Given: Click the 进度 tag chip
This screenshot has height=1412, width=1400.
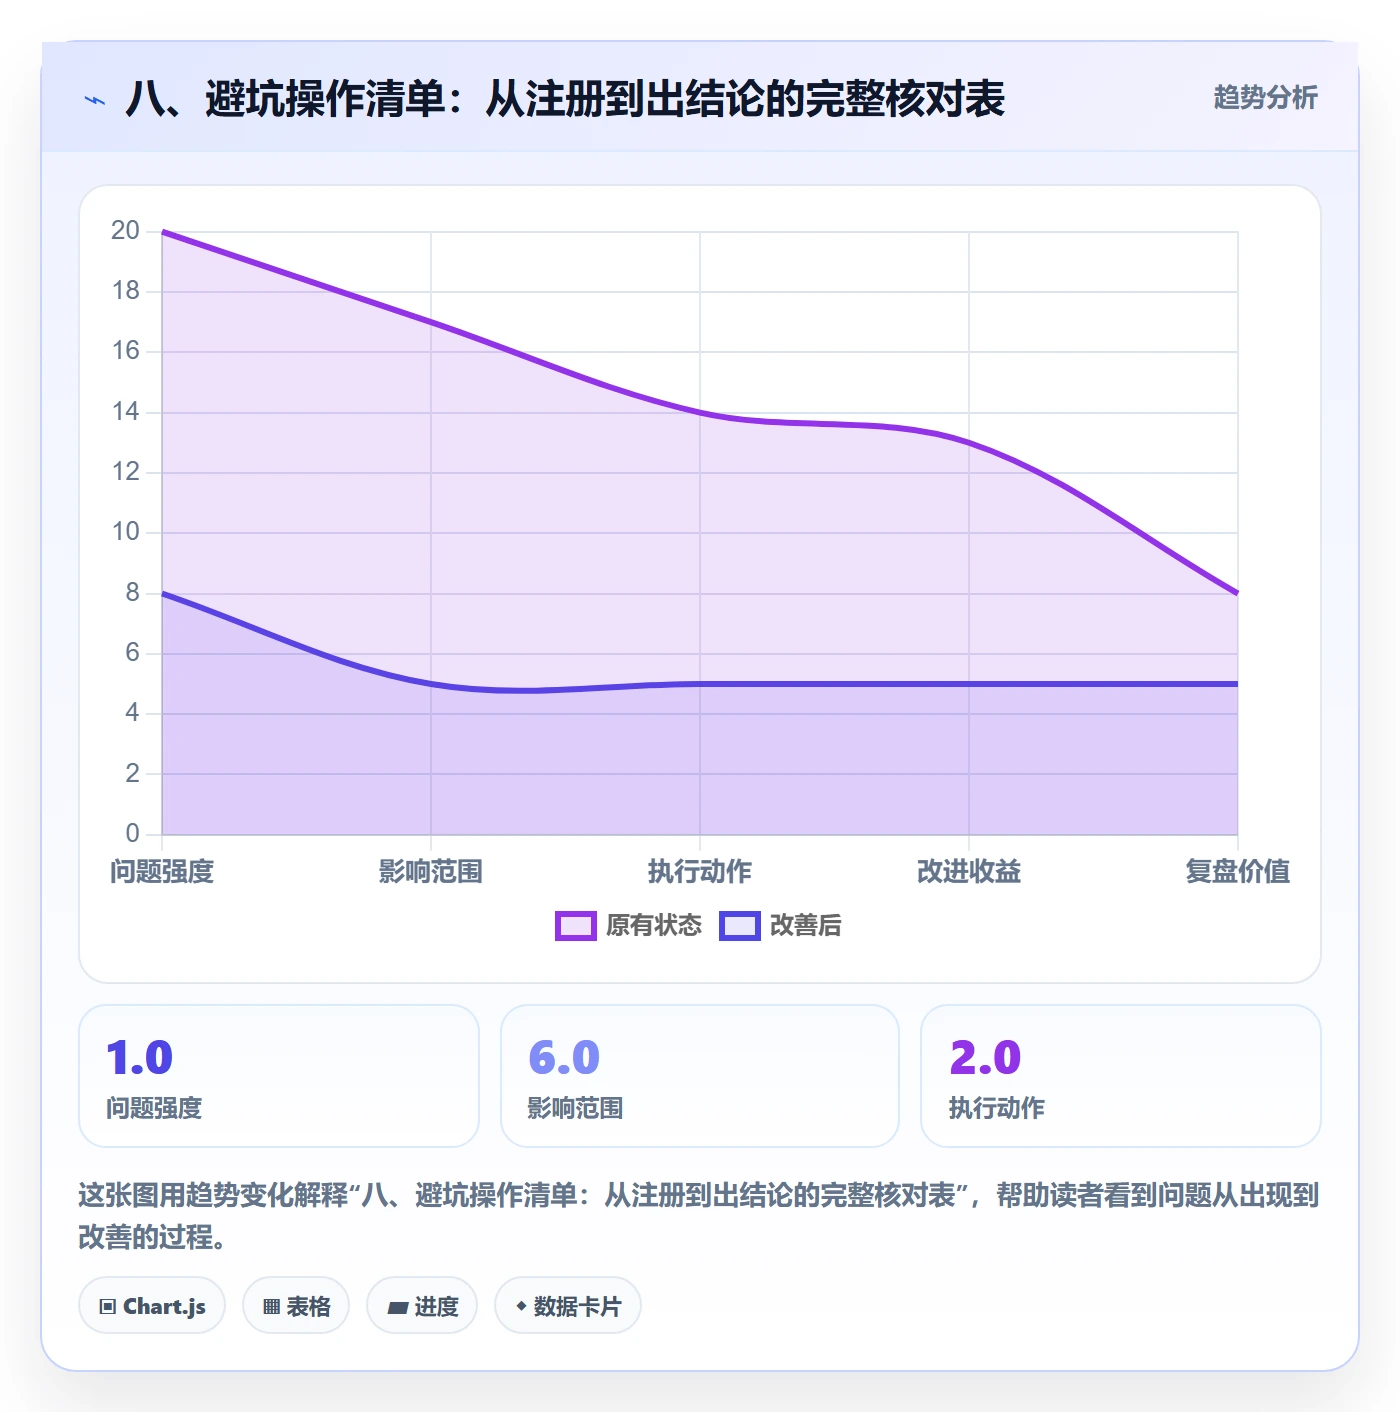Looking at the screenshot, I should 422,1306.
